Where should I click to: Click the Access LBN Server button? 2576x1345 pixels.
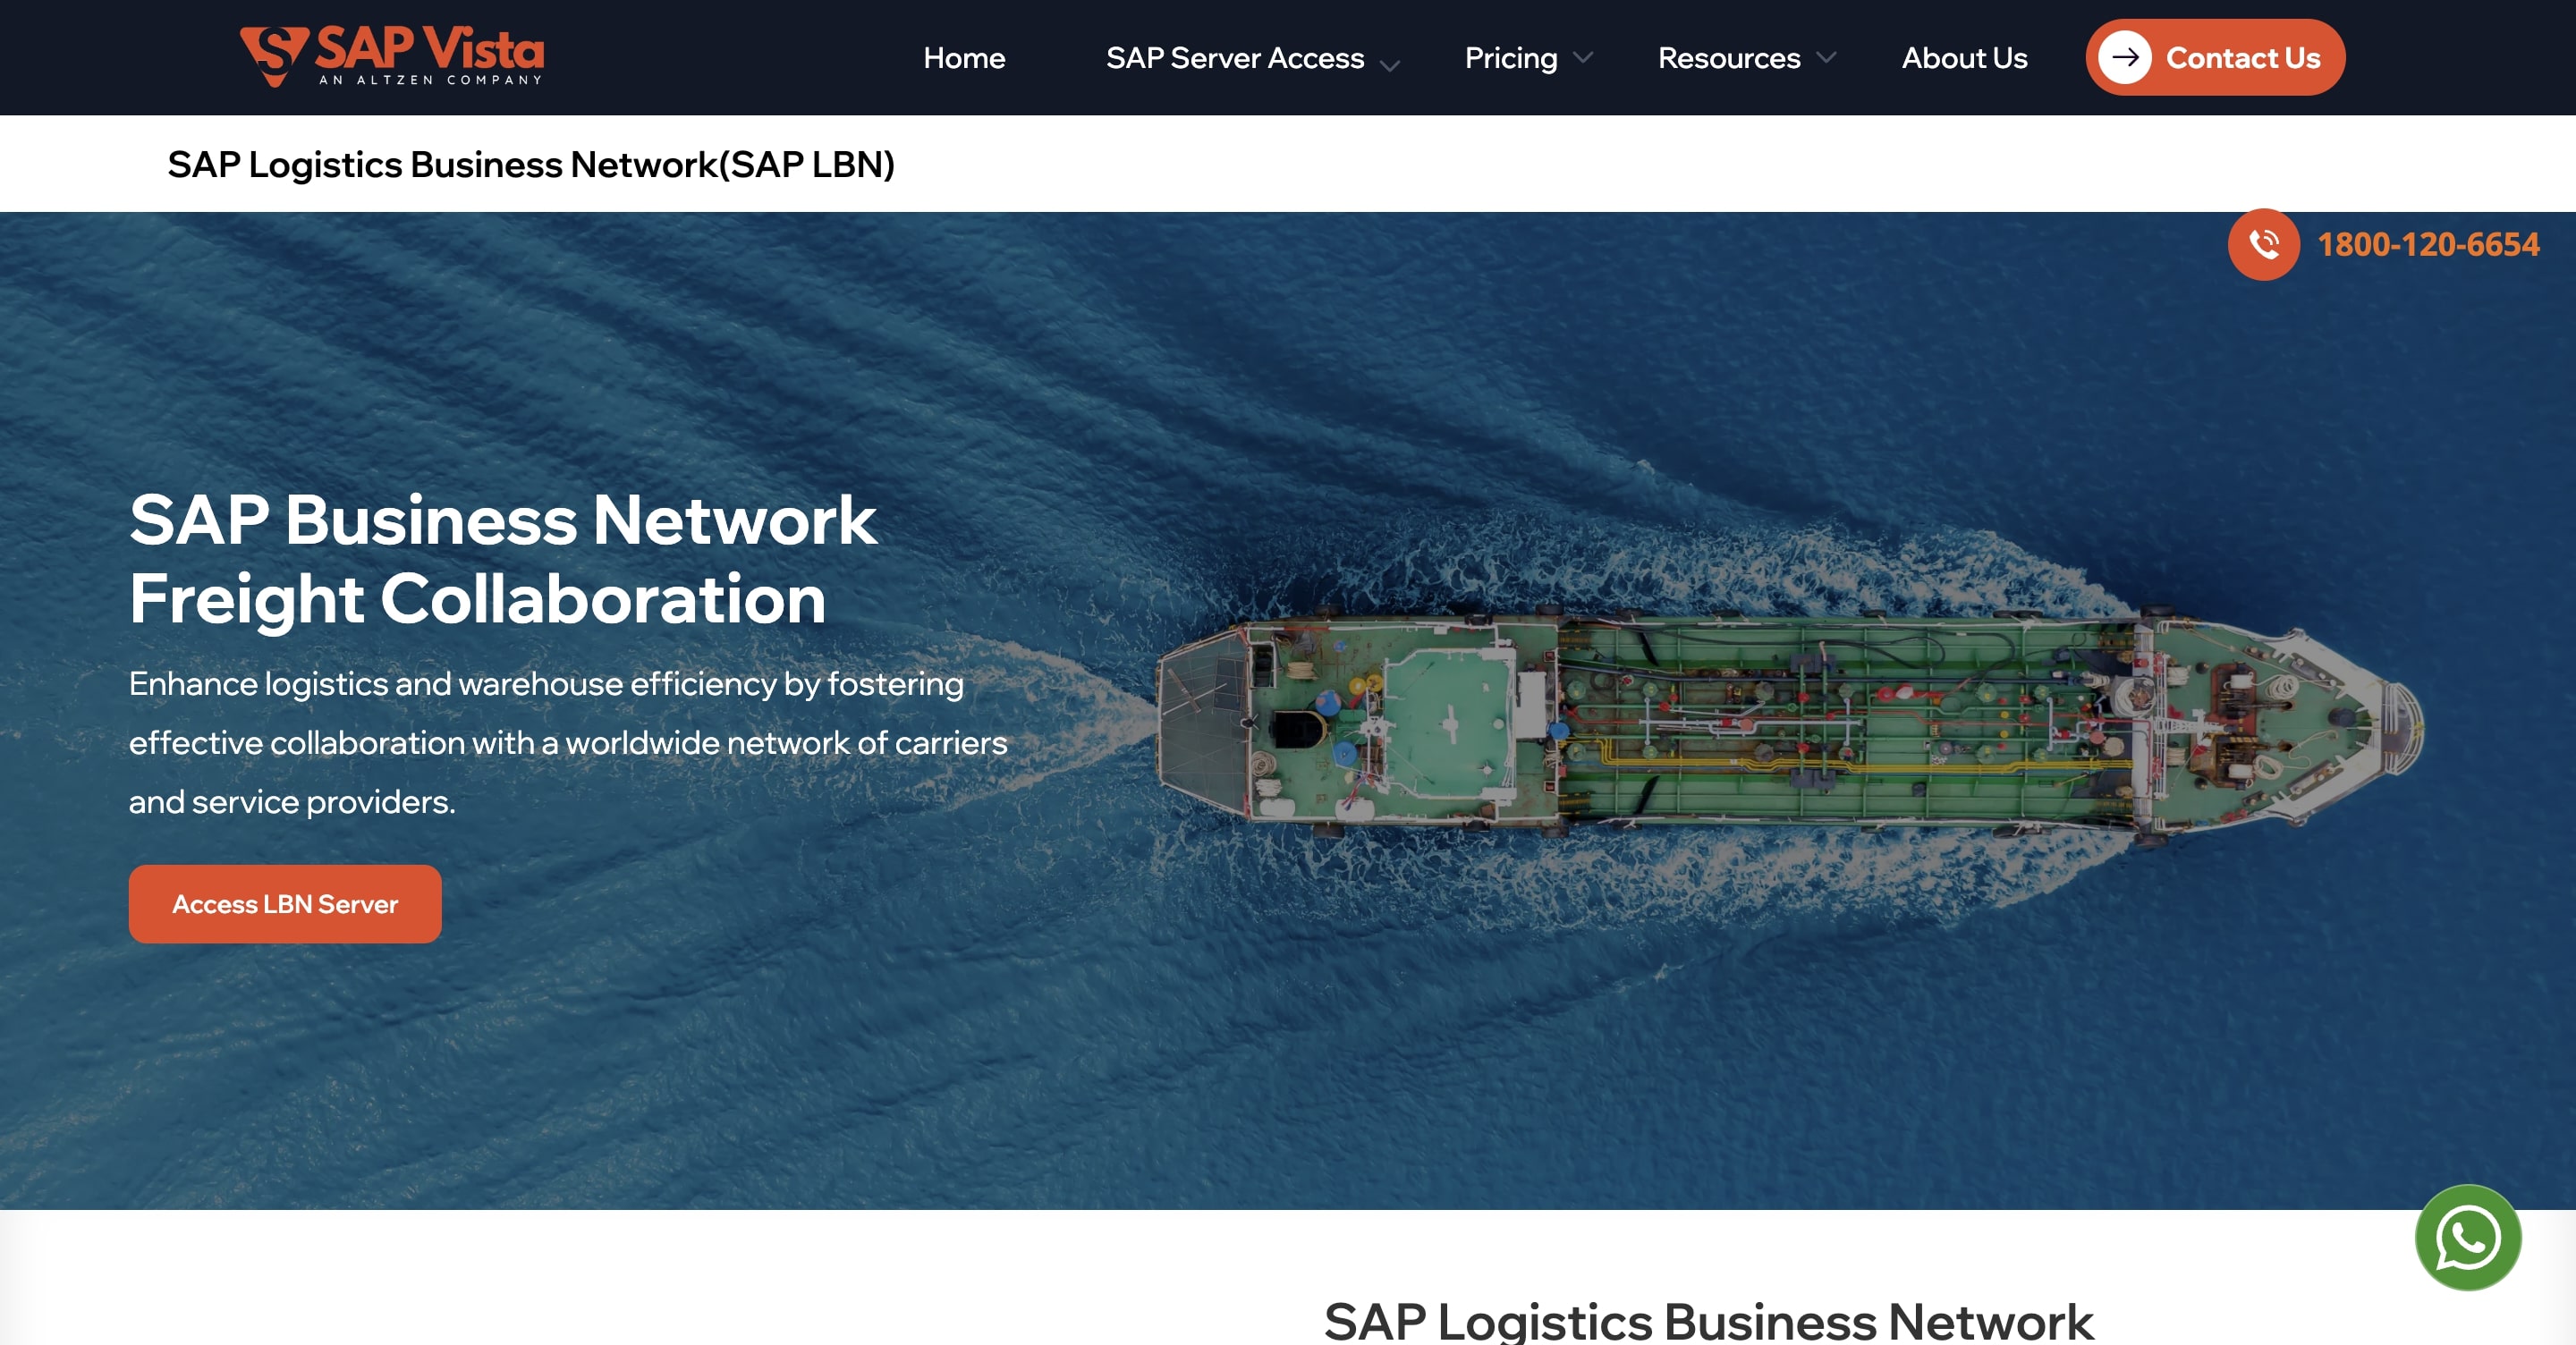coord(284,903)
